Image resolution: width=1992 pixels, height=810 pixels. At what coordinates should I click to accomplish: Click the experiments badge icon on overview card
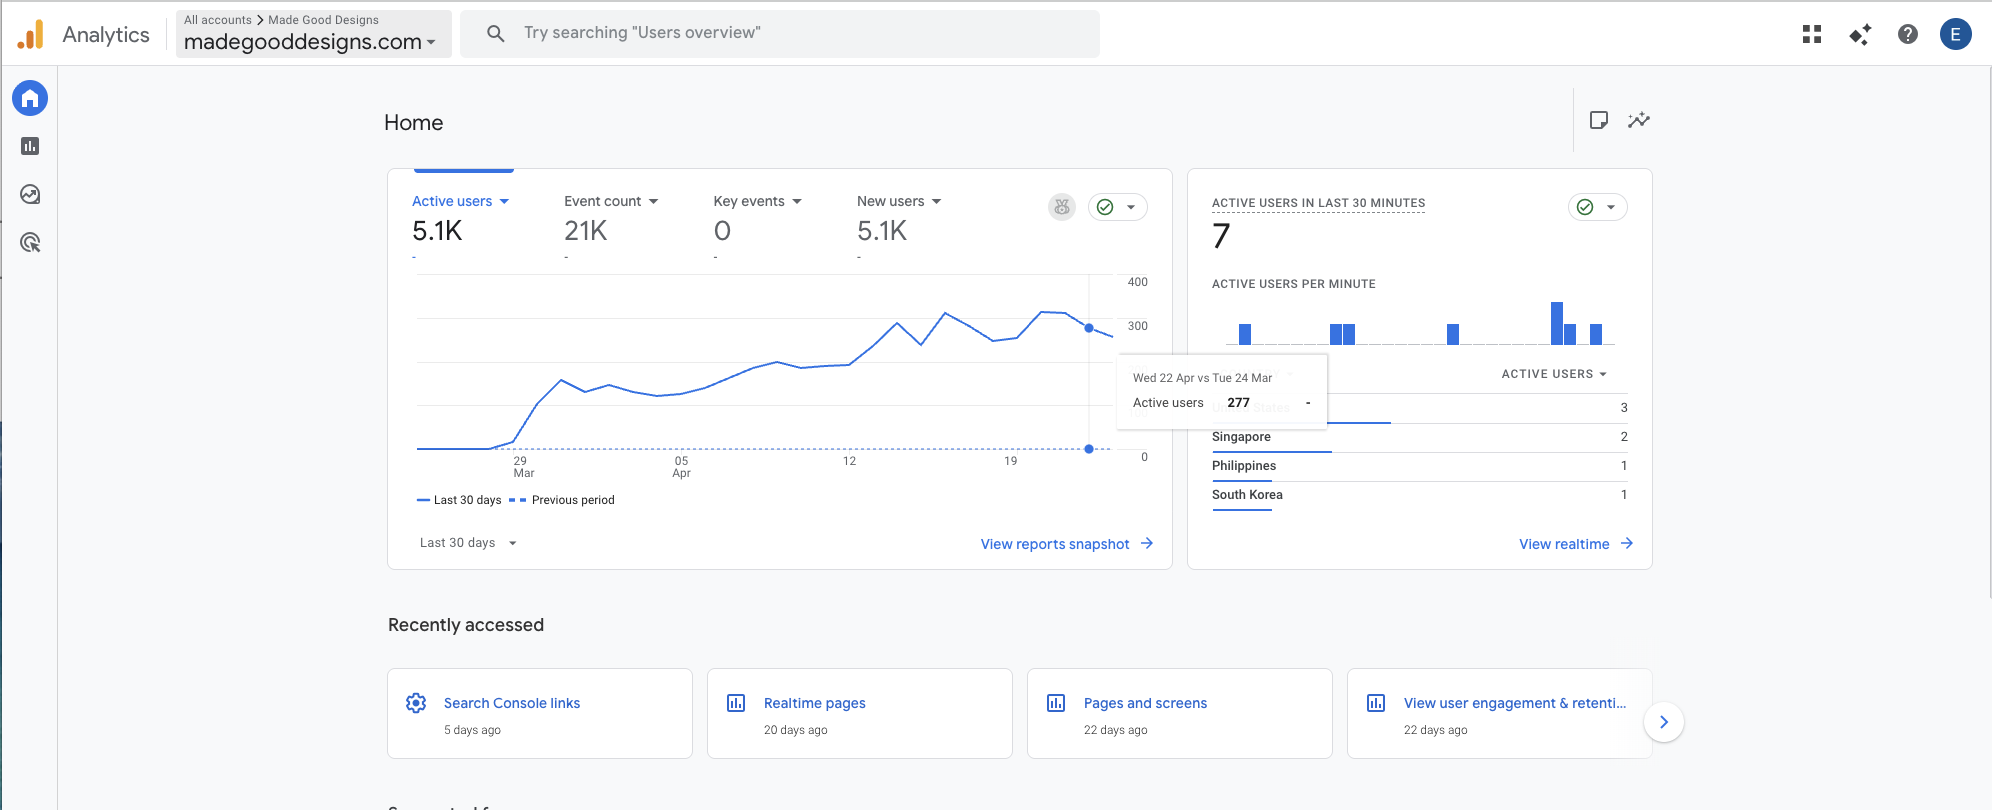[1062, 207]
